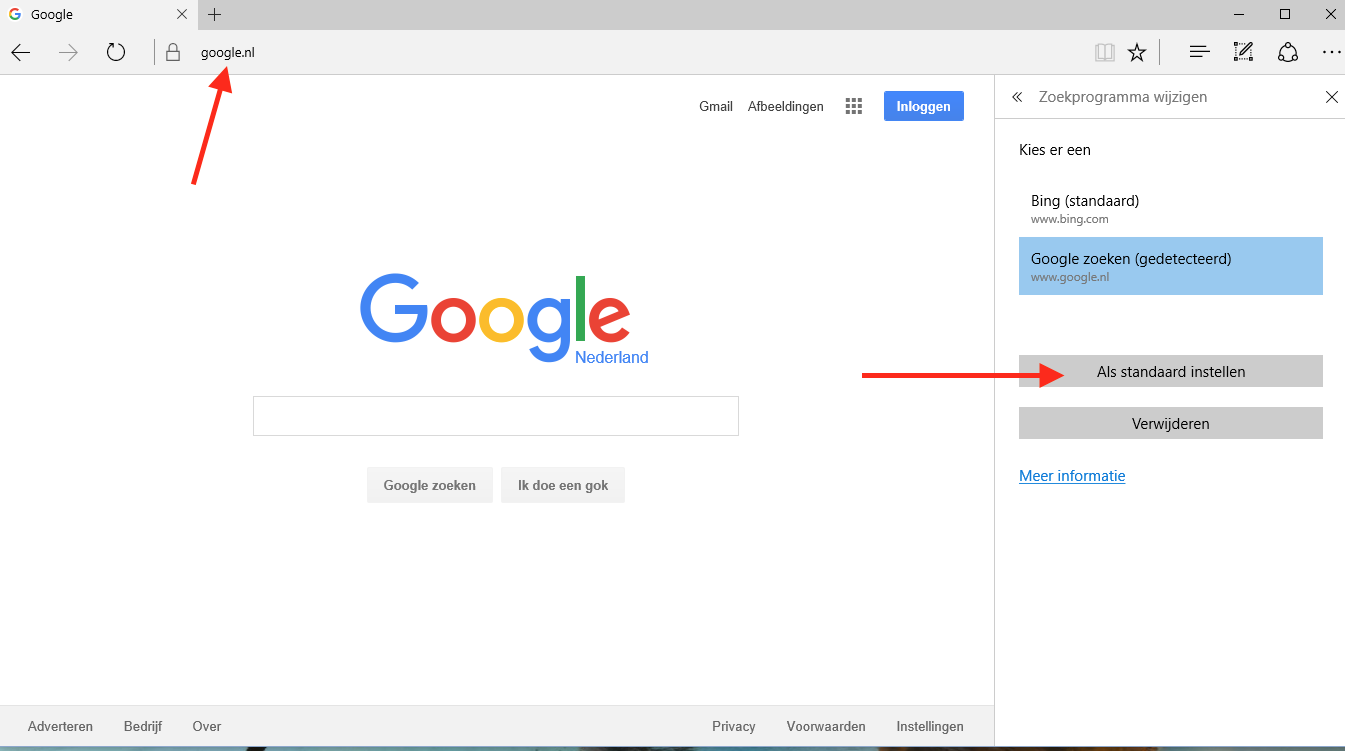
Task: Add page to favorites star icon
Action: point(1137,52)
